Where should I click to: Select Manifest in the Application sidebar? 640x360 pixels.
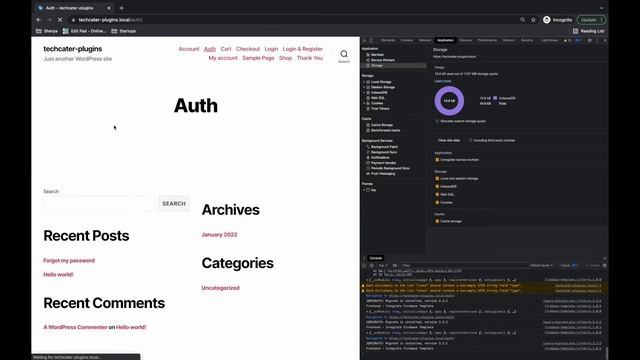tap(377, 55)
